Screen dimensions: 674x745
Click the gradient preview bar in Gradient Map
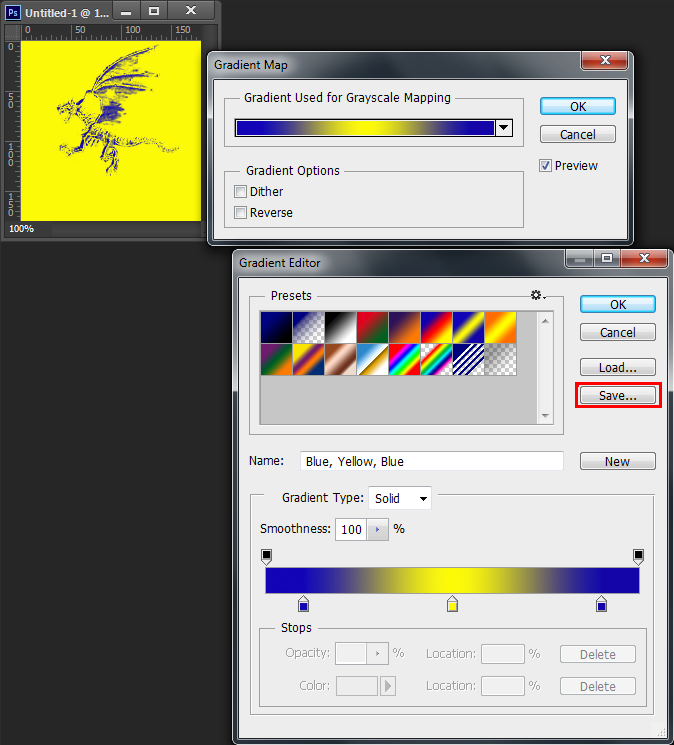365,128
